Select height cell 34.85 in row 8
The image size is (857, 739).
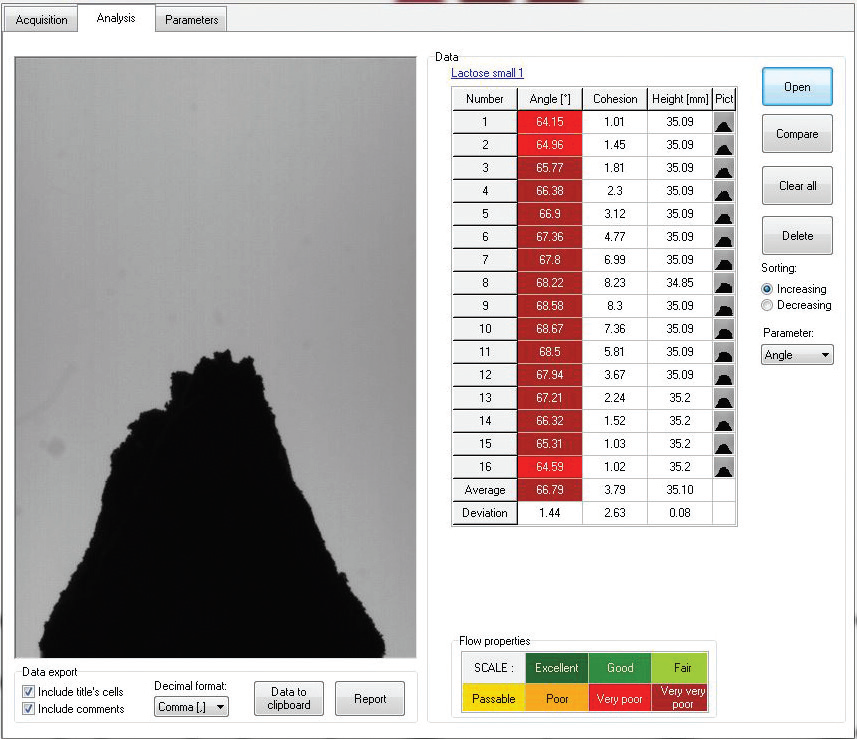pos(680,283)
